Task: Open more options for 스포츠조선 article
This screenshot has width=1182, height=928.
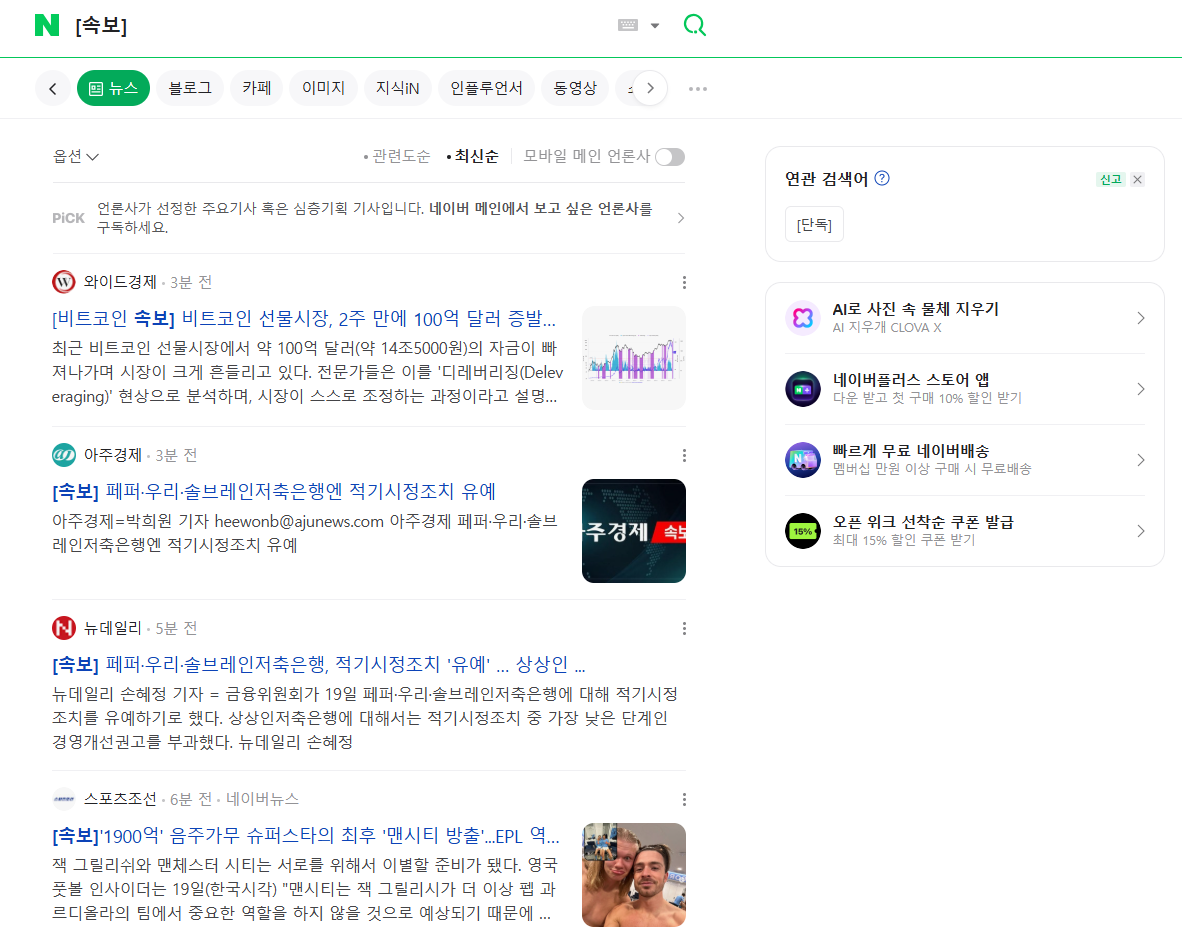Action: click(x=684, y=799)
